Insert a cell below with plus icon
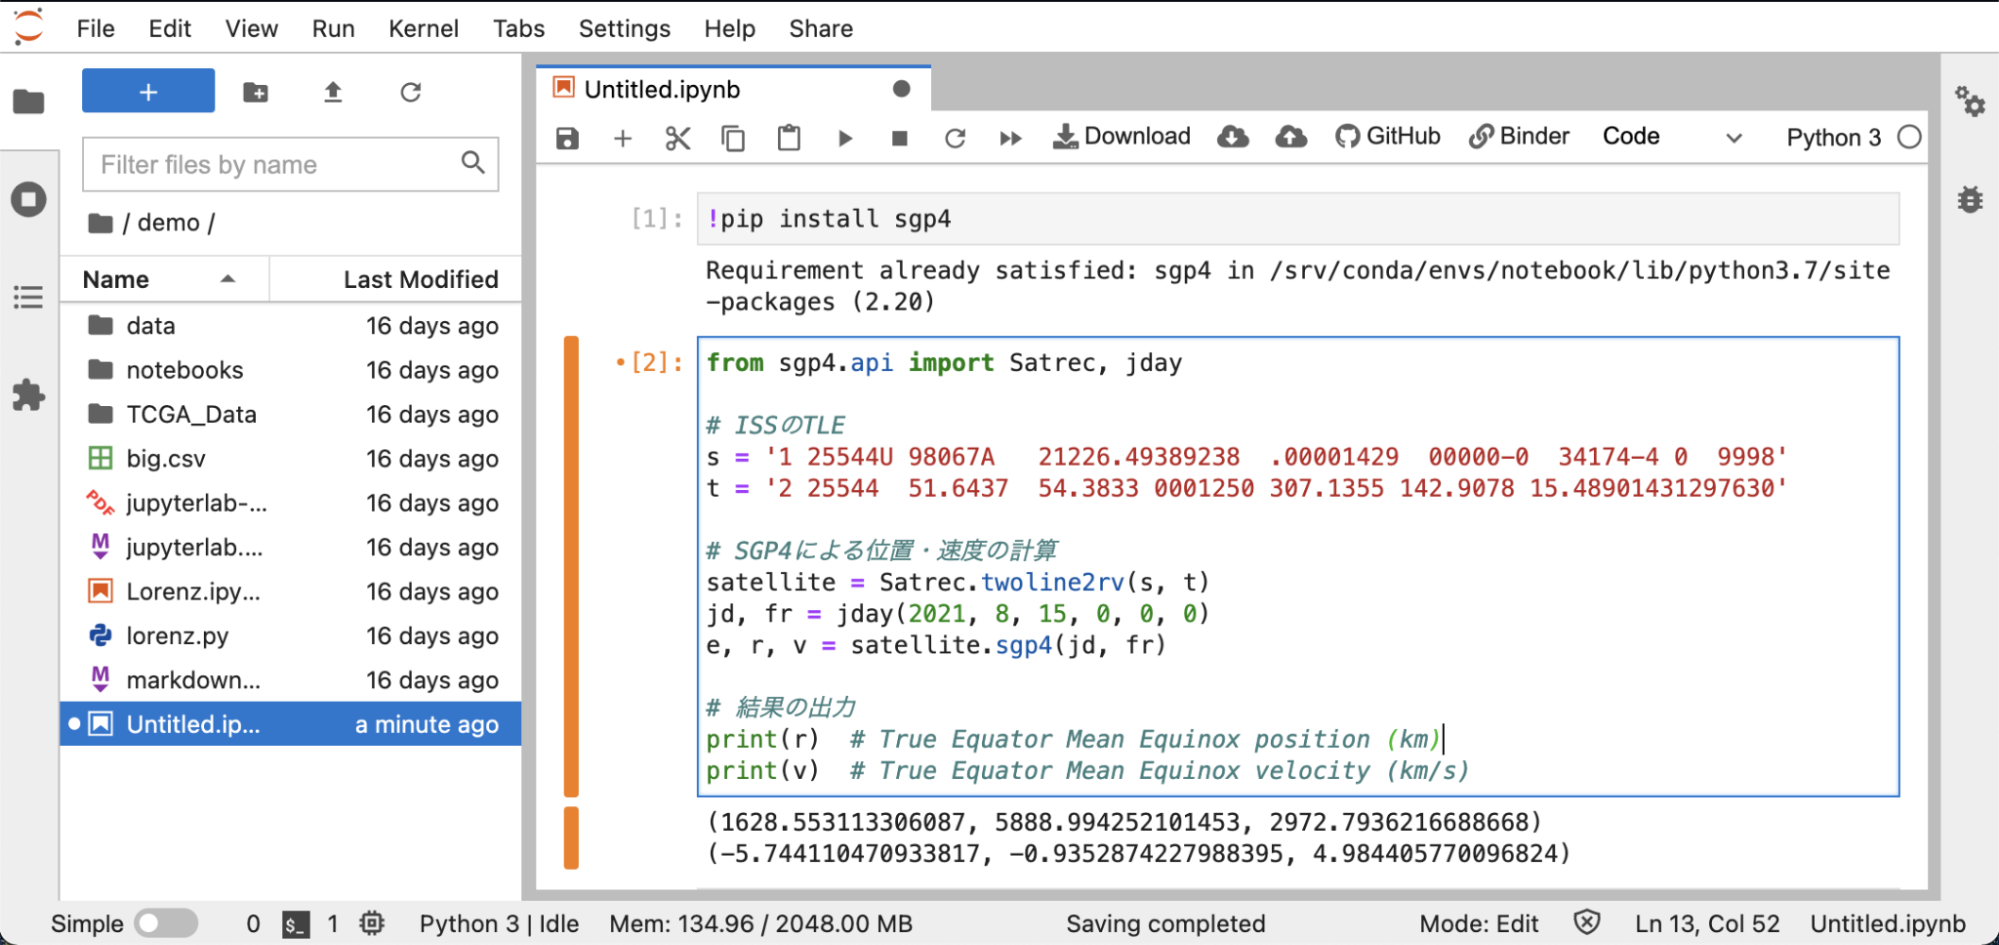Screen dimensions: 1999x945 click(x=622, y=138)
